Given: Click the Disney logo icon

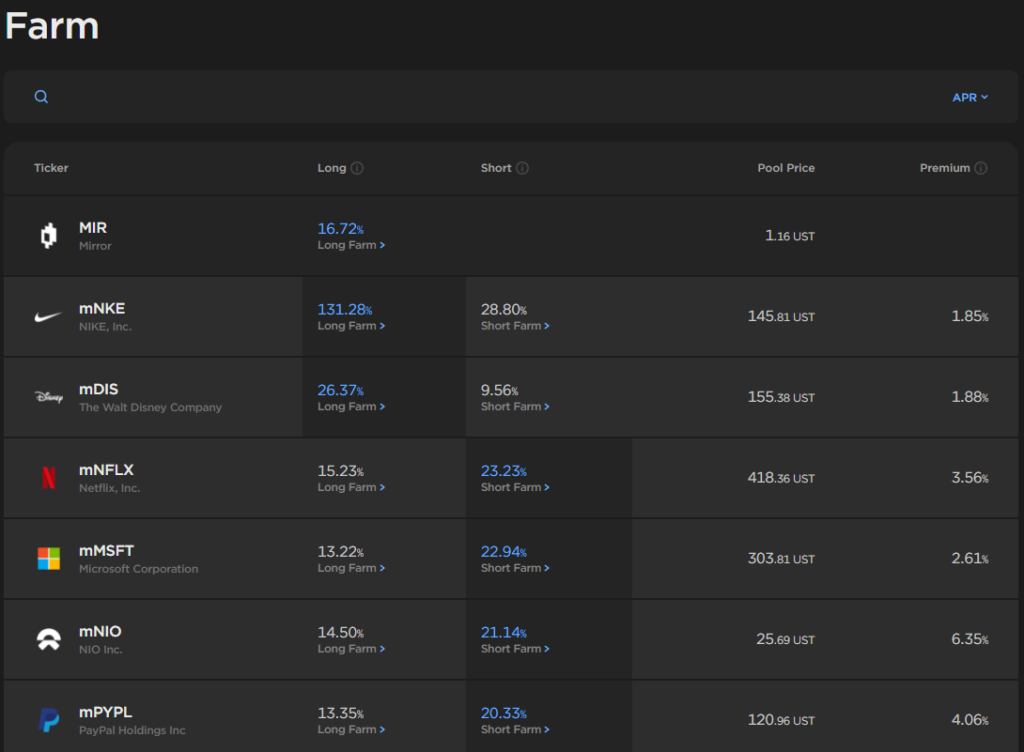Looking at the screenshot, I should [48, 397].
